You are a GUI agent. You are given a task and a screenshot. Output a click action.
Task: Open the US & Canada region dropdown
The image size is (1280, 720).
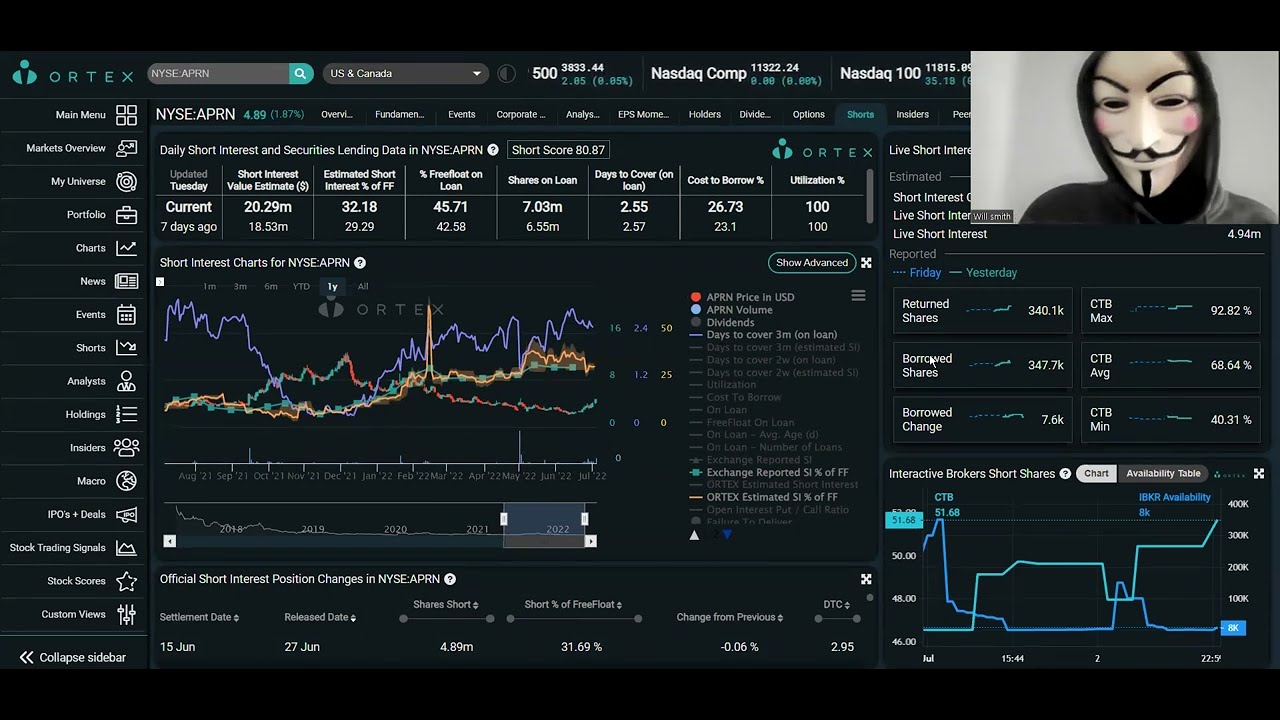tap(405, 73)
